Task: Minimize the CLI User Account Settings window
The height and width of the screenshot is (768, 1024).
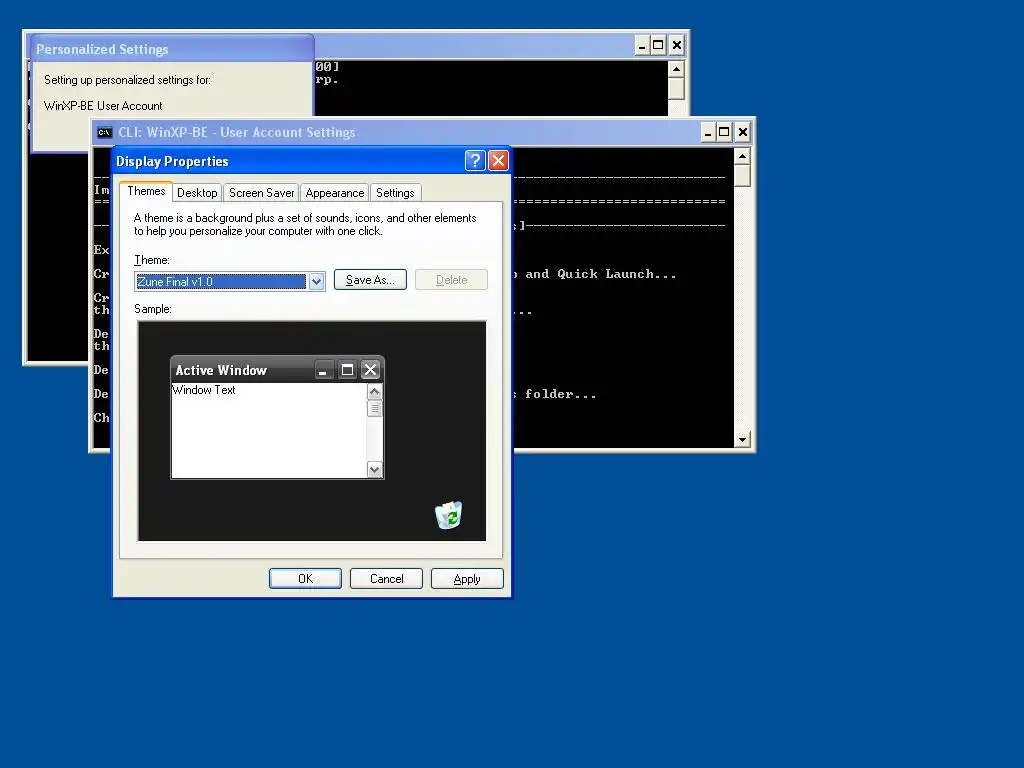Action: pos(708,133)
